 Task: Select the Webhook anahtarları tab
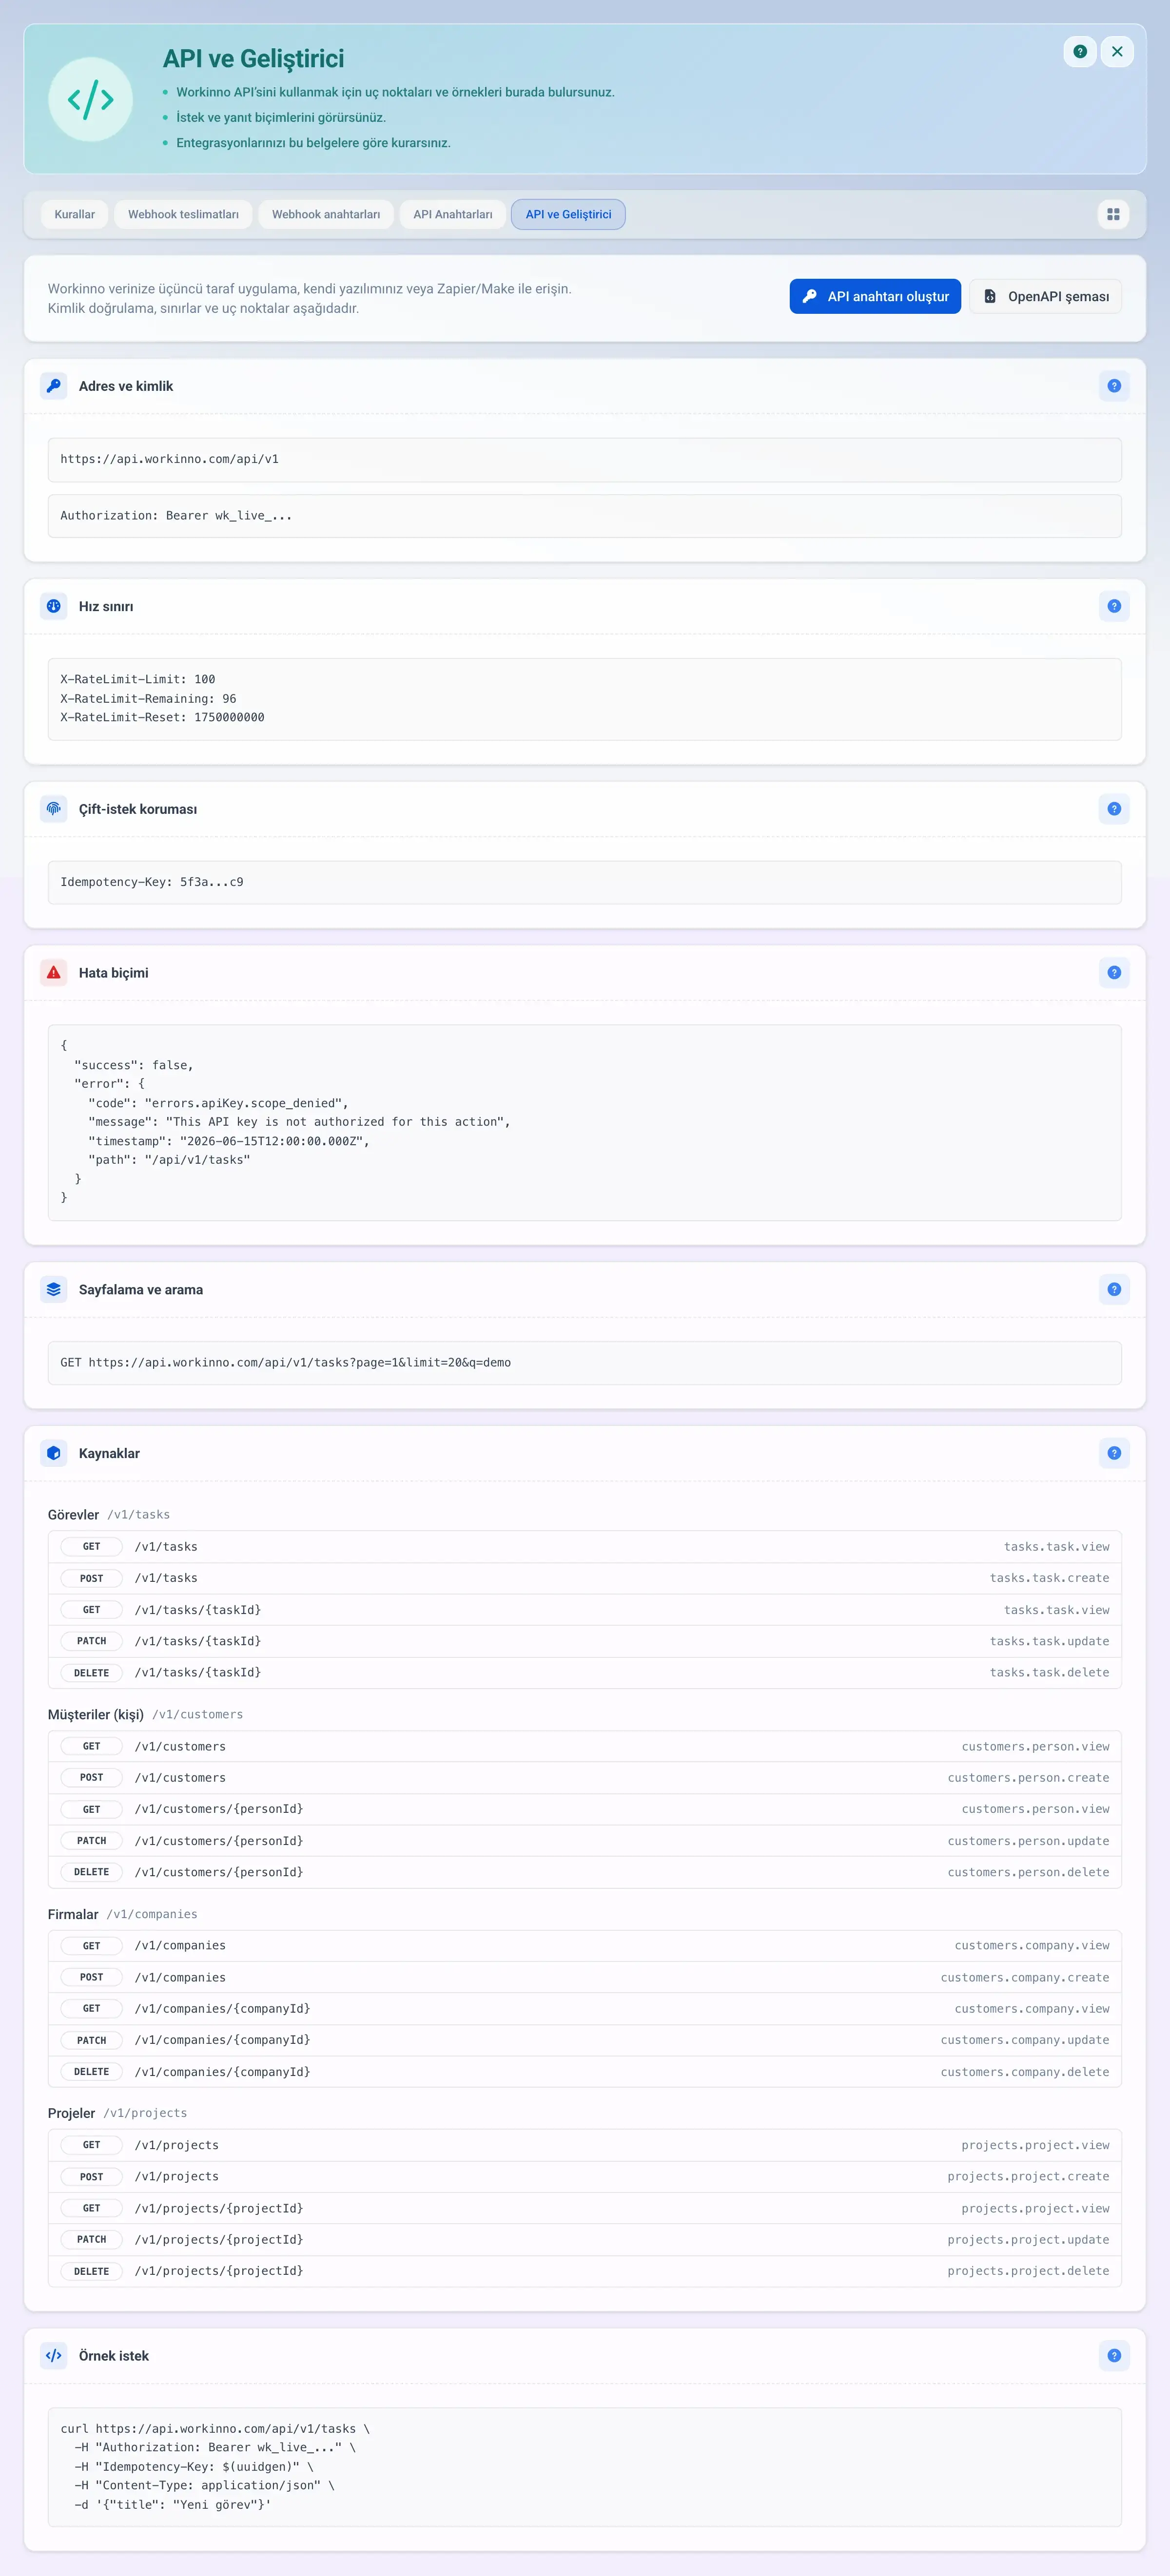point(326,215)
